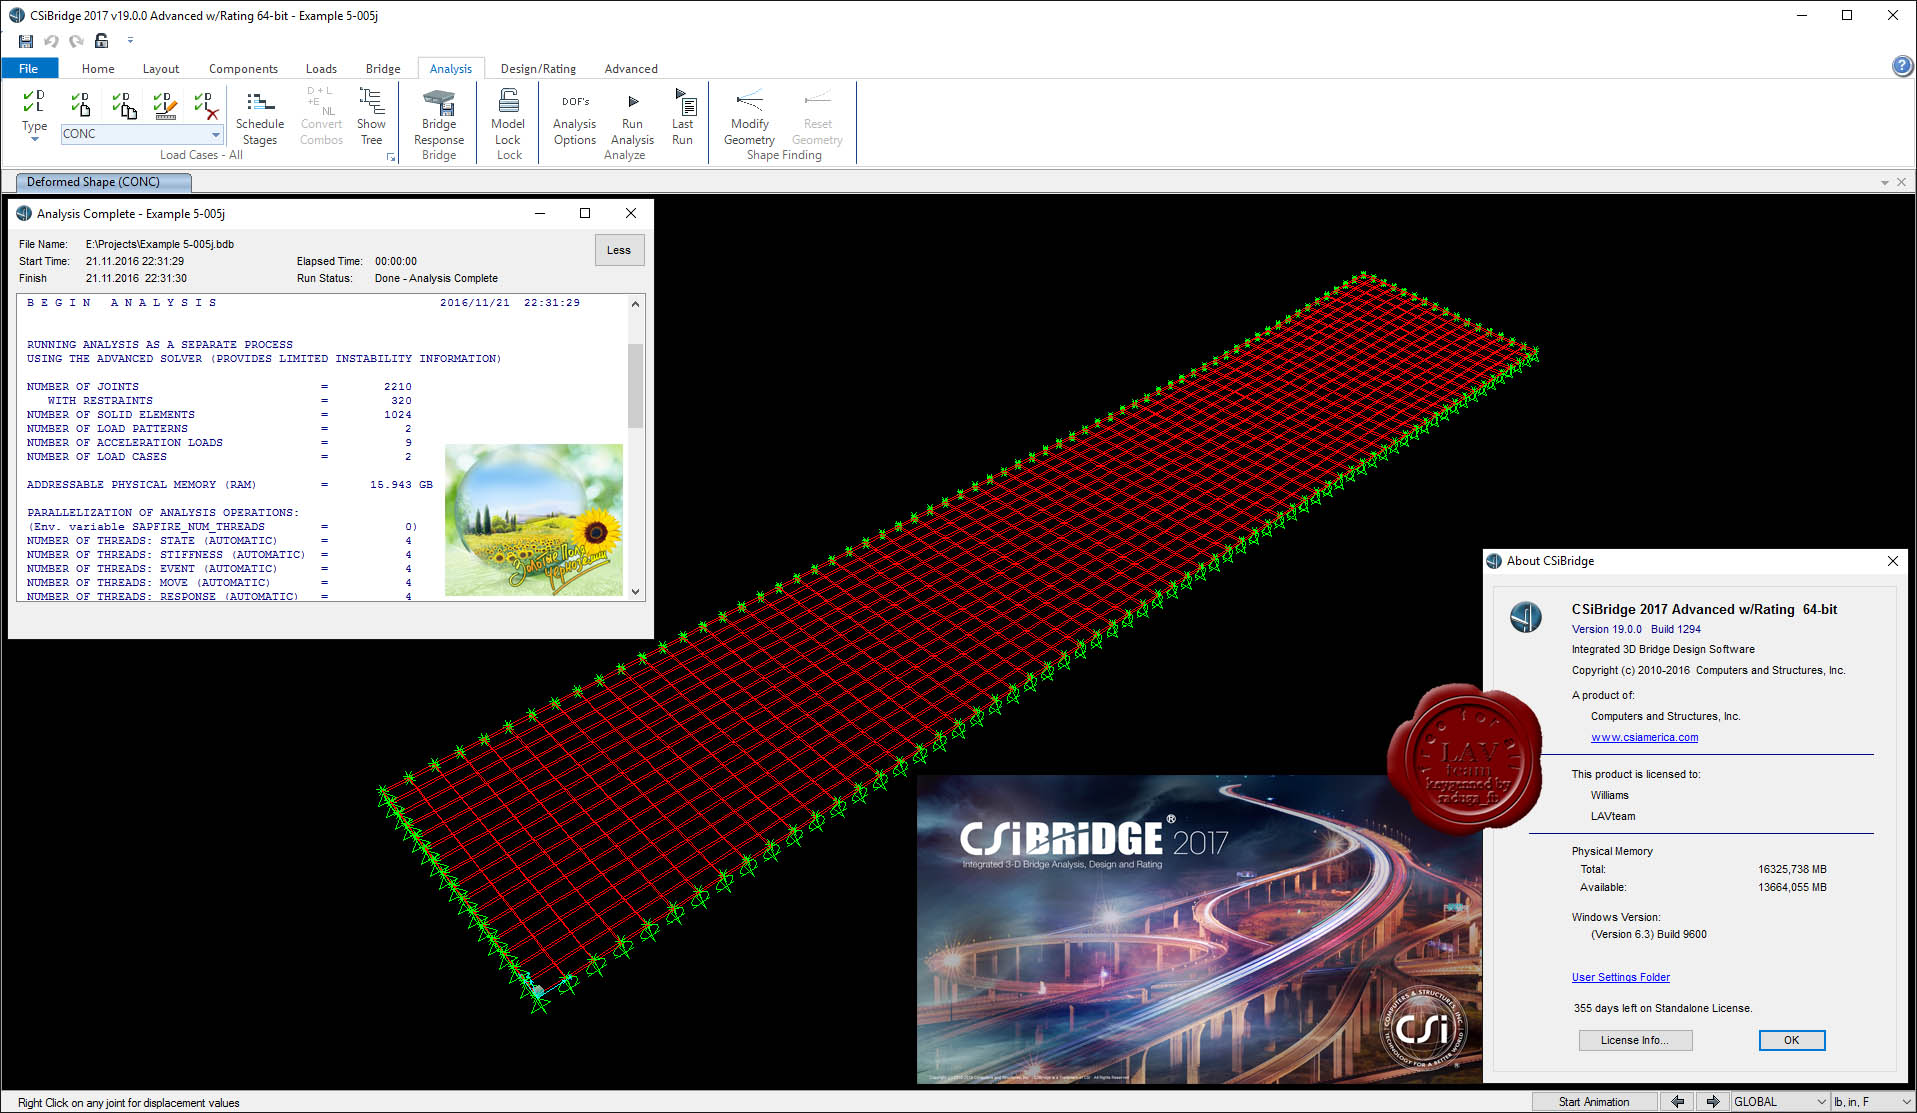Click the modify load case pencil icon
1917x1113 pixels.
(165, 104)
